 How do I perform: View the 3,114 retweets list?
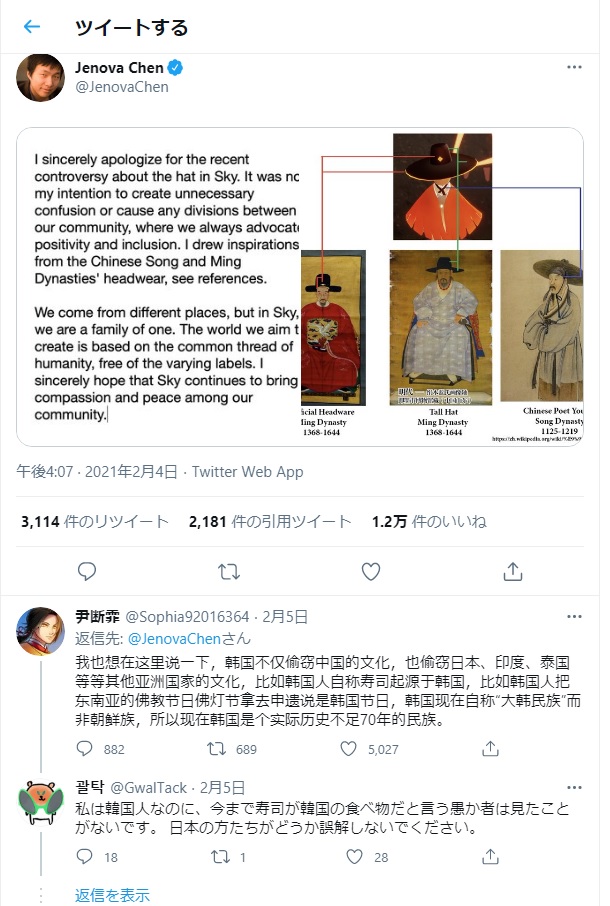[95, 522]
